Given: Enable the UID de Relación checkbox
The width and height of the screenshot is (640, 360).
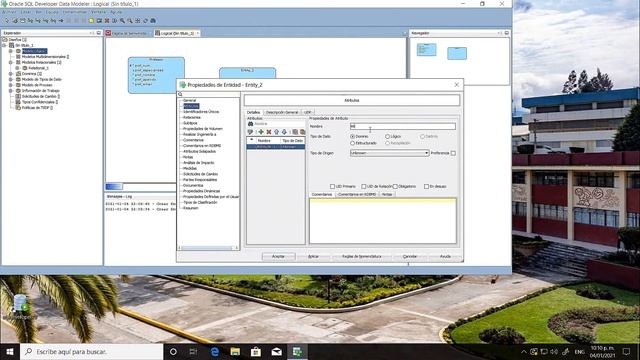Looking at the screenshot, I should pos(364,187).
